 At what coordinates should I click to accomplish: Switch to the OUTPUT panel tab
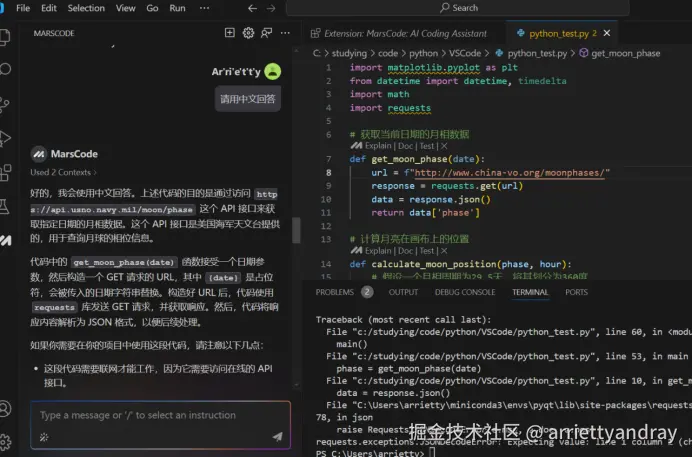403,292
